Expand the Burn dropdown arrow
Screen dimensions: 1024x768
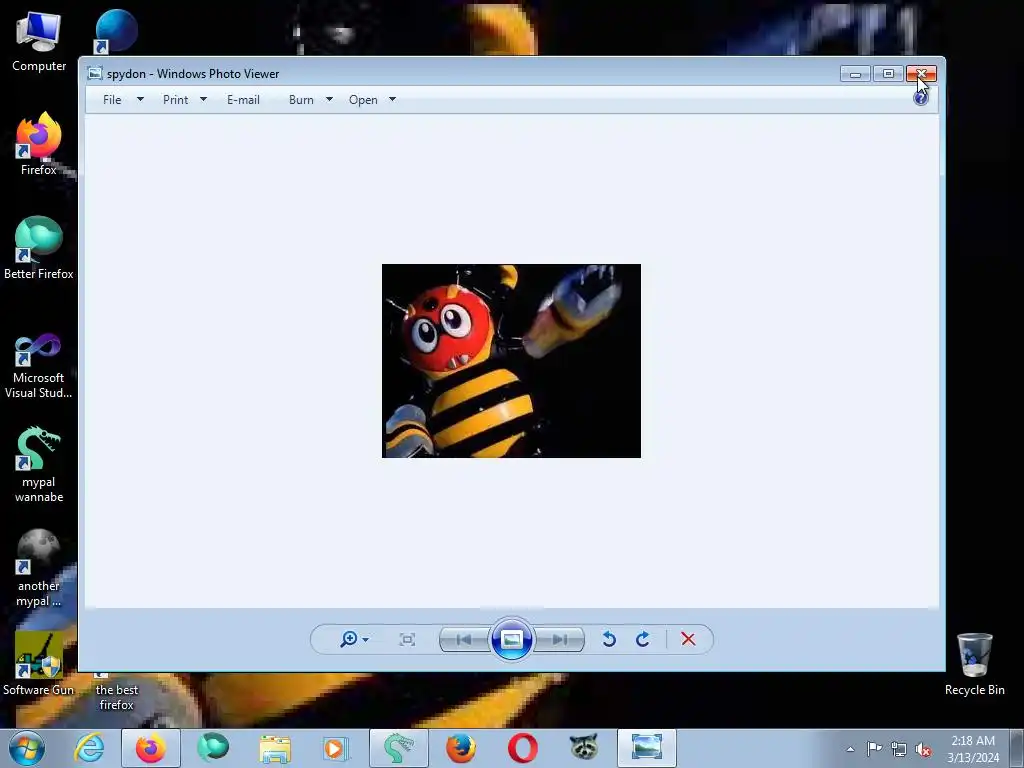click(x=329, y=99)
